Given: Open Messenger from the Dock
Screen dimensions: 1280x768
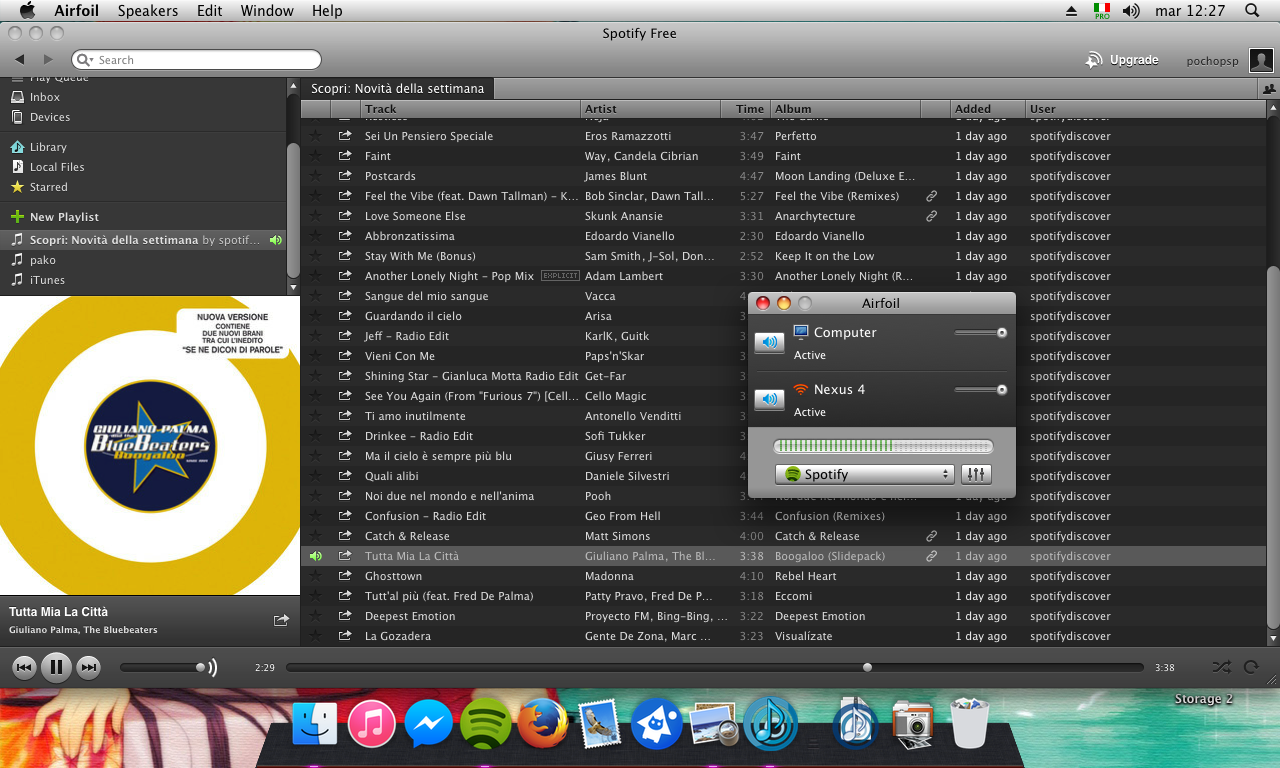Looking at the screenshot, I should [x=429, y=723].
